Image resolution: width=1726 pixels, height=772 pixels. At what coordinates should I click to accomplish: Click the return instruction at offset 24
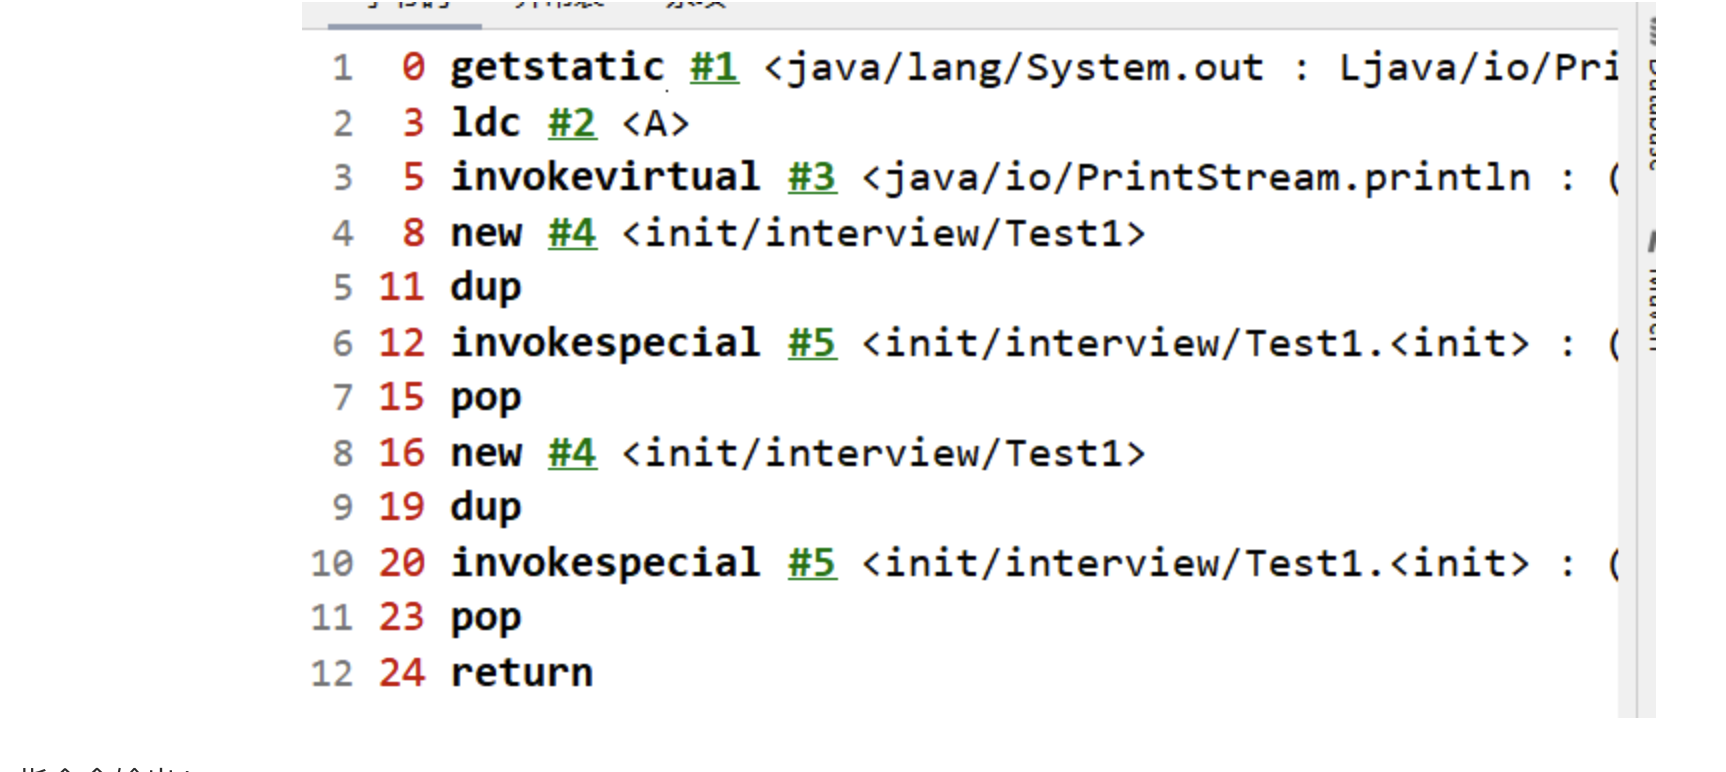click(522, 673)
